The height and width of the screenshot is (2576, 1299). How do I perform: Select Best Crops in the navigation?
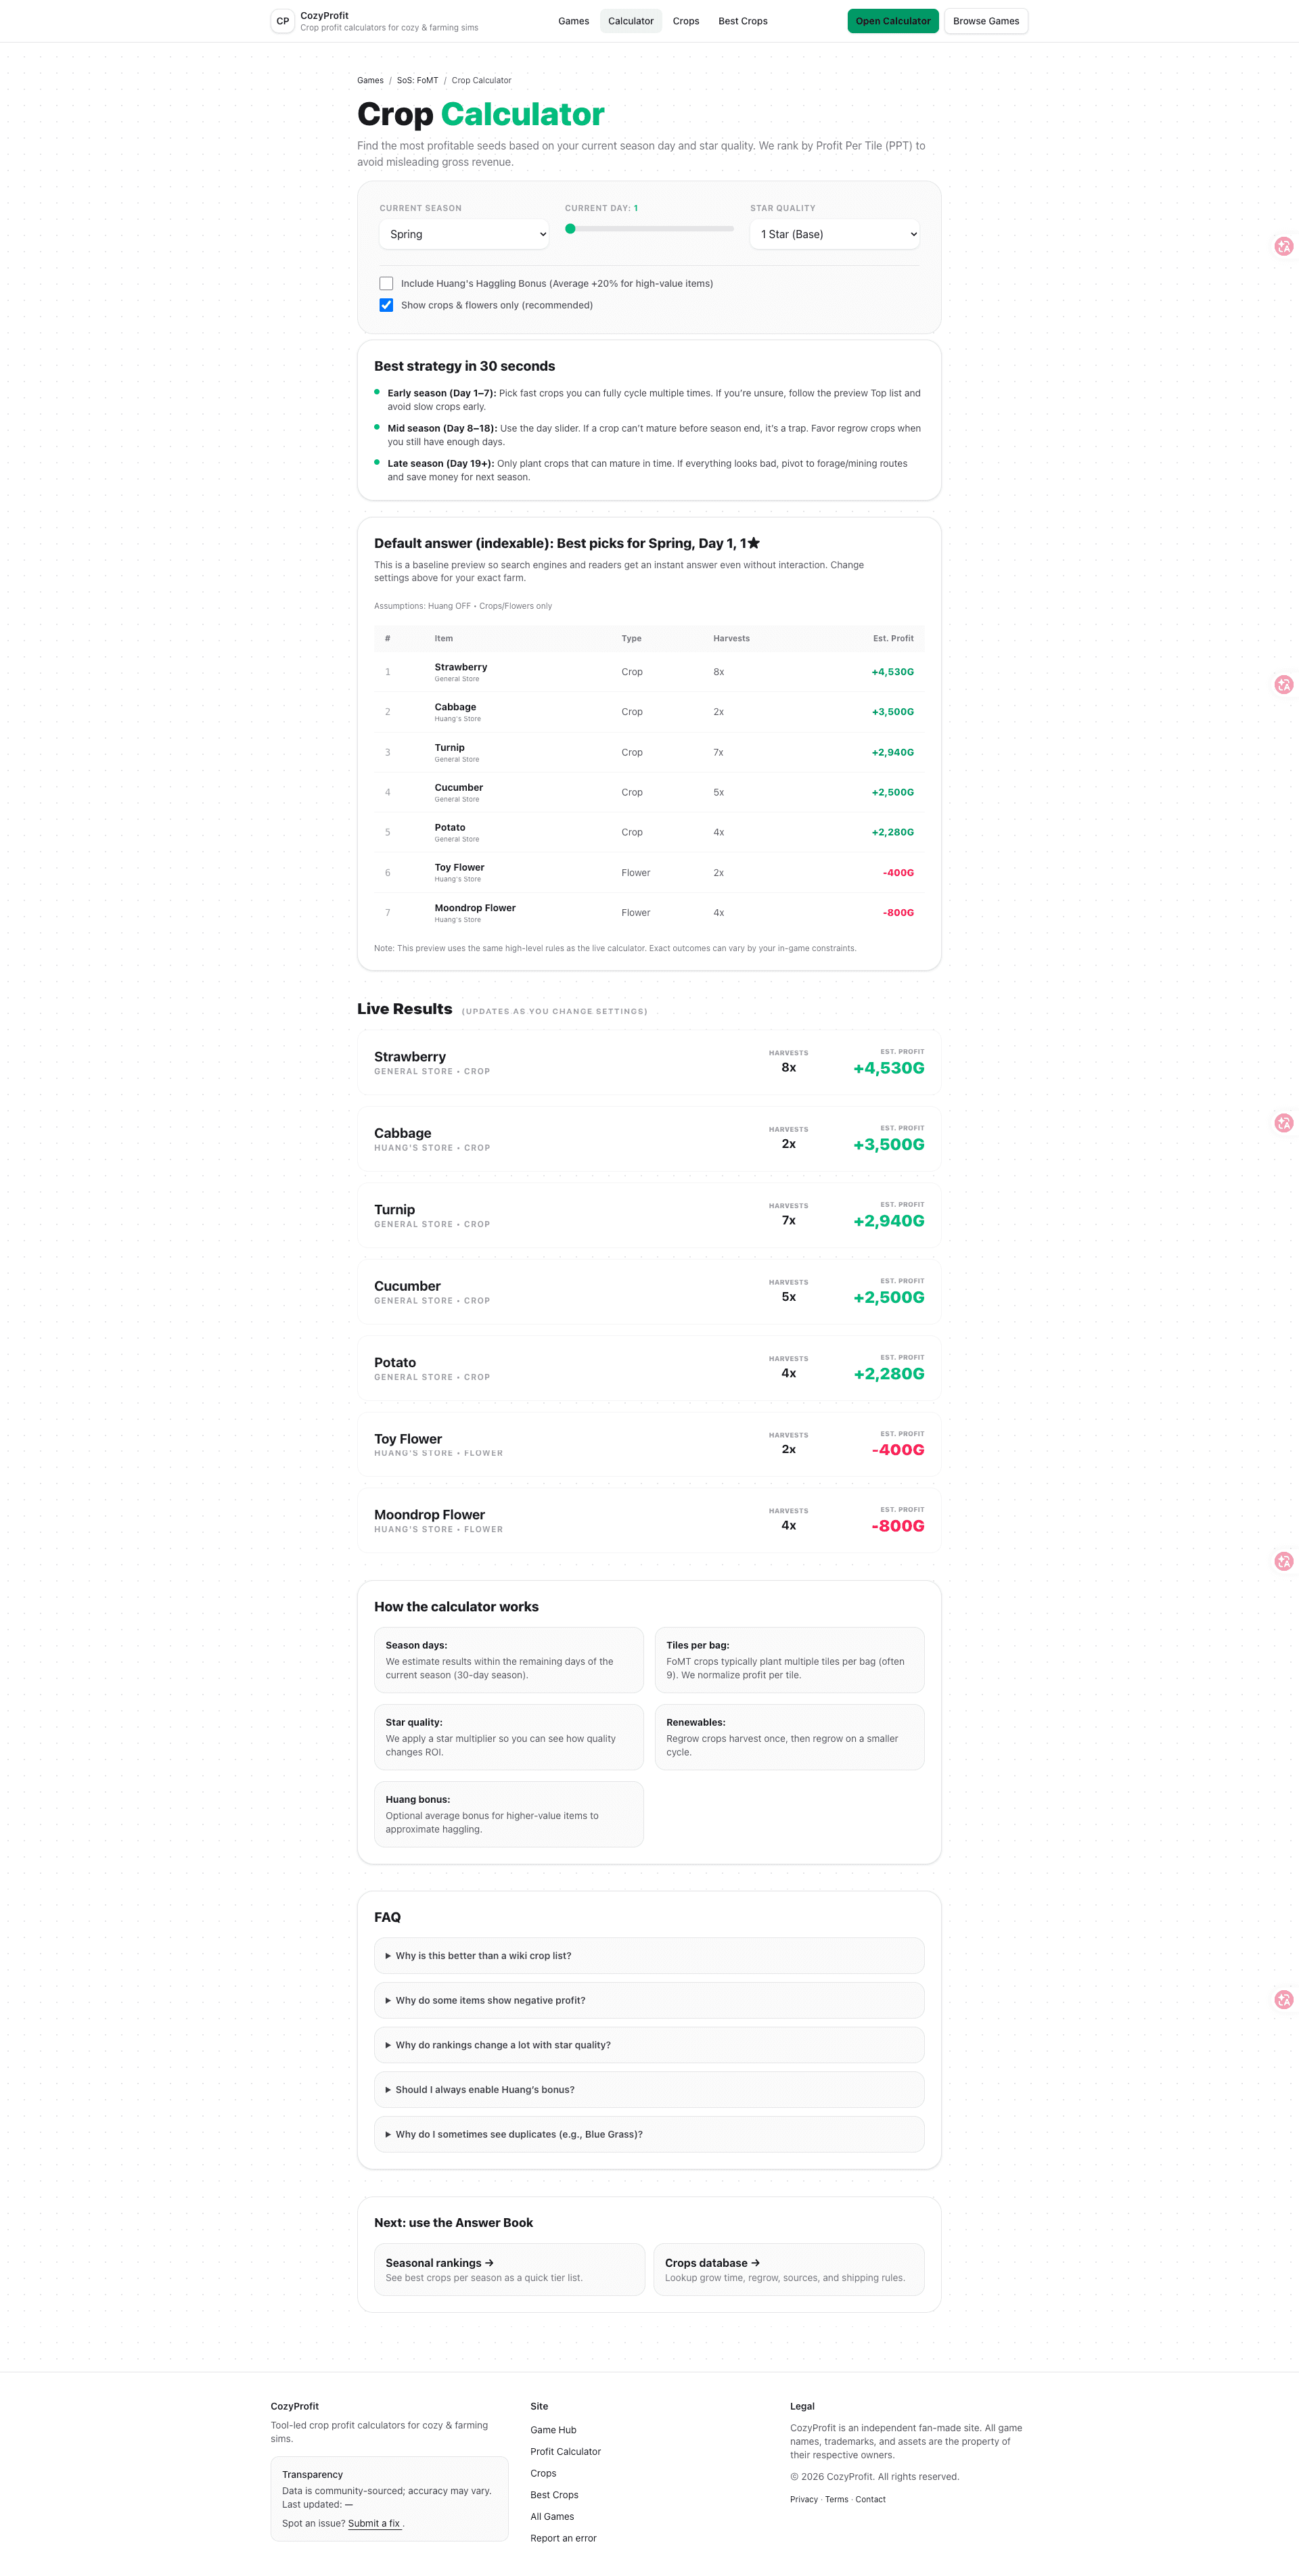point(742,20)
